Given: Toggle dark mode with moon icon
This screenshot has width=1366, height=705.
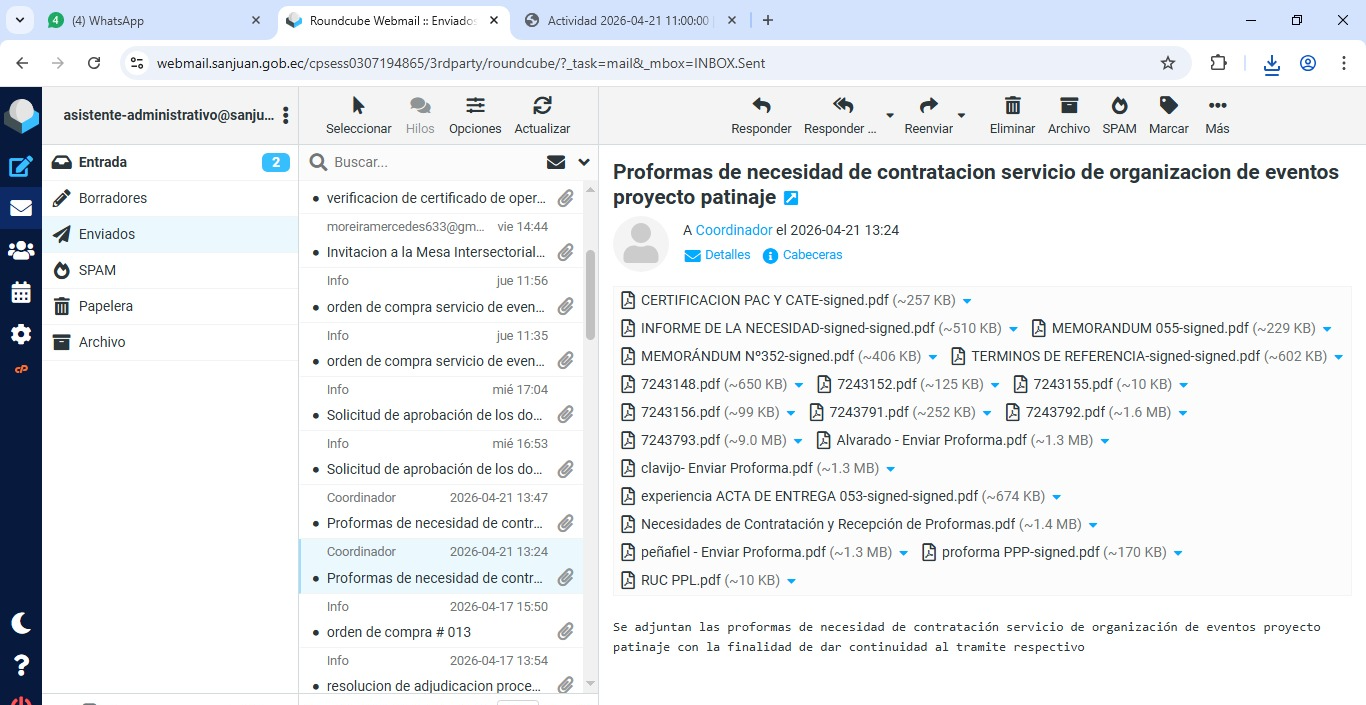Looking at the screenshot, I should [21, 623].
